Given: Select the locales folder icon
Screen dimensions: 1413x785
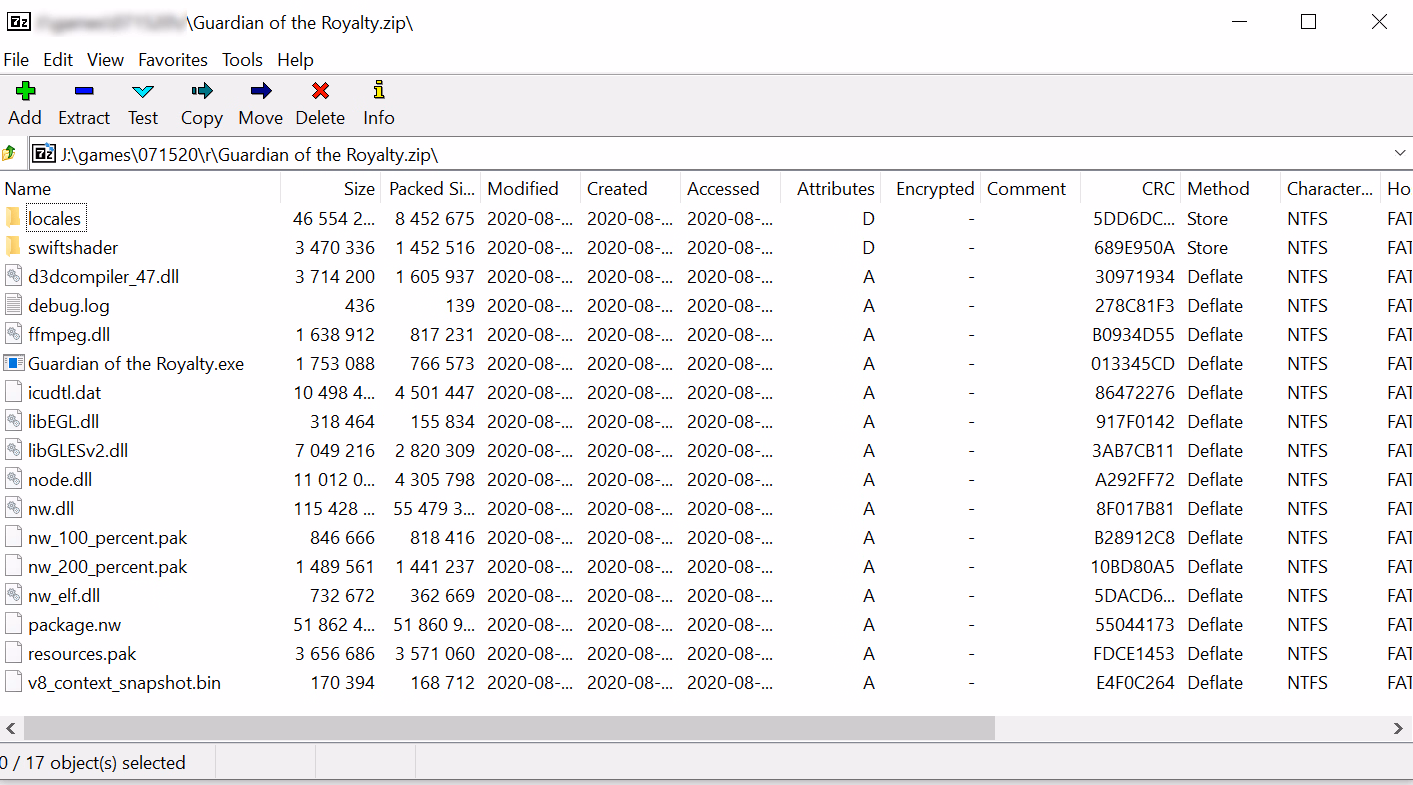Looking at the screenshot, I should click(13, 218).
